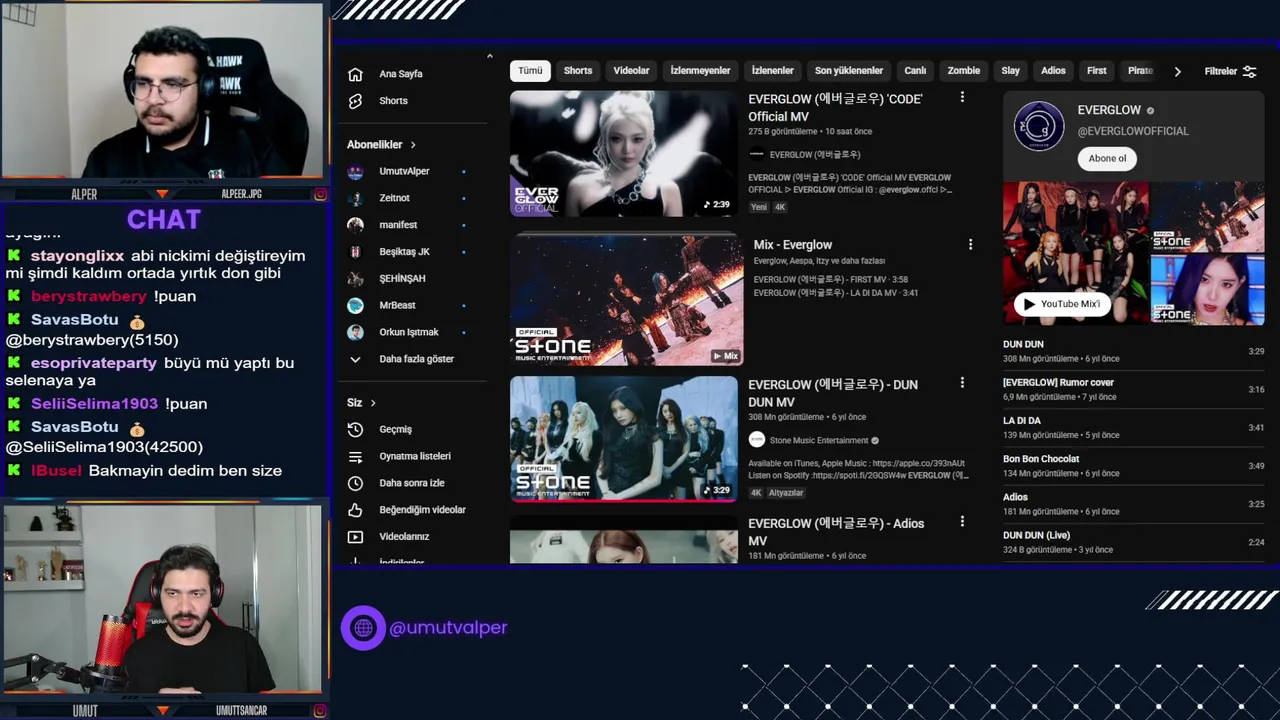Open Daha sonra izle clock icon
The height and width of the screenshot is (720, 1280).
[x=355, y=483]
